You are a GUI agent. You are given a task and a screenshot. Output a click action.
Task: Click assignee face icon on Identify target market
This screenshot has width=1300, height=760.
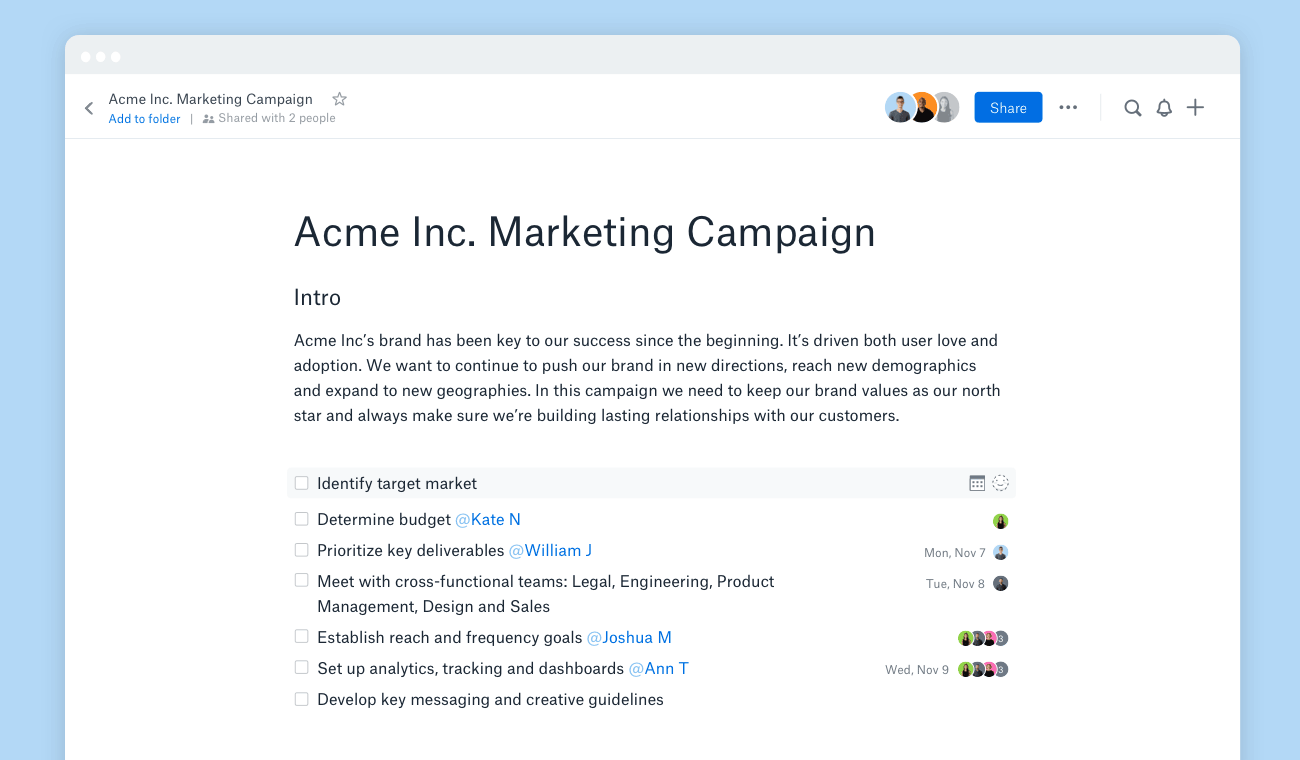coord(1000,483)
